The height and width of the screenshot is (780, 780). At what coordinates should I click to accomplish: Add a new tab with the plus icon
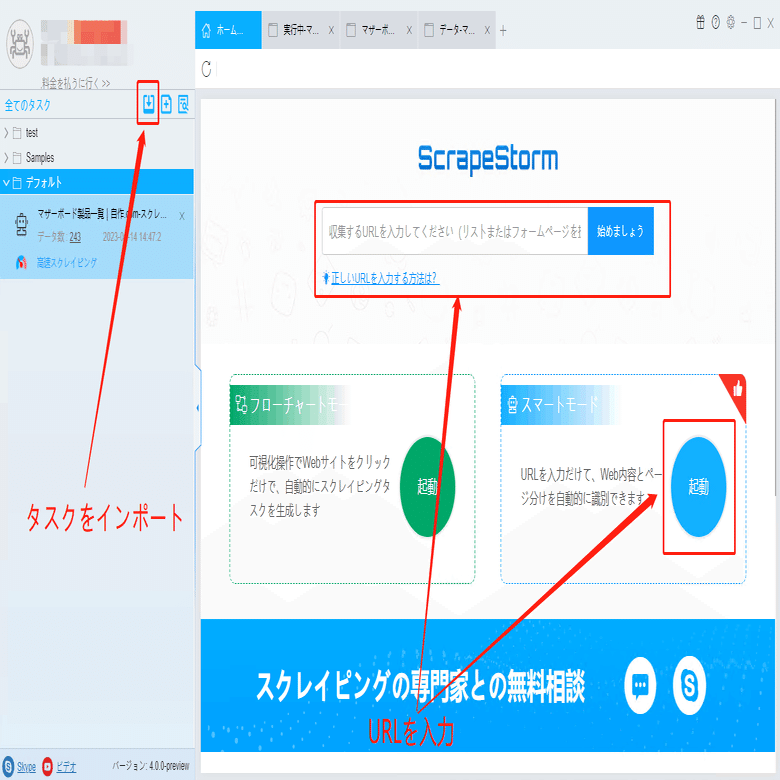[503, 31]
